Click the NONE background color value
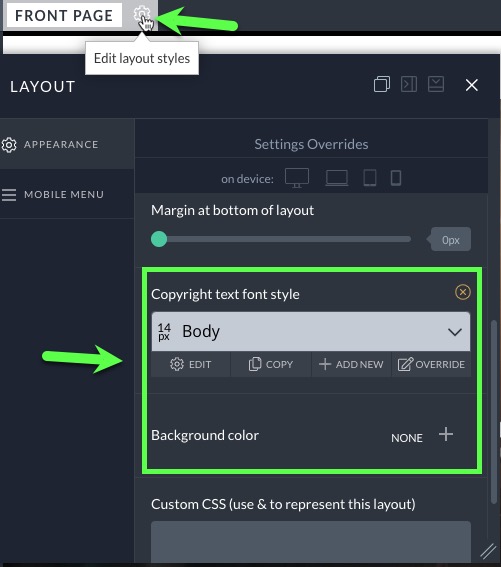This screenshot has height=567, width=501. coord(407,438)
